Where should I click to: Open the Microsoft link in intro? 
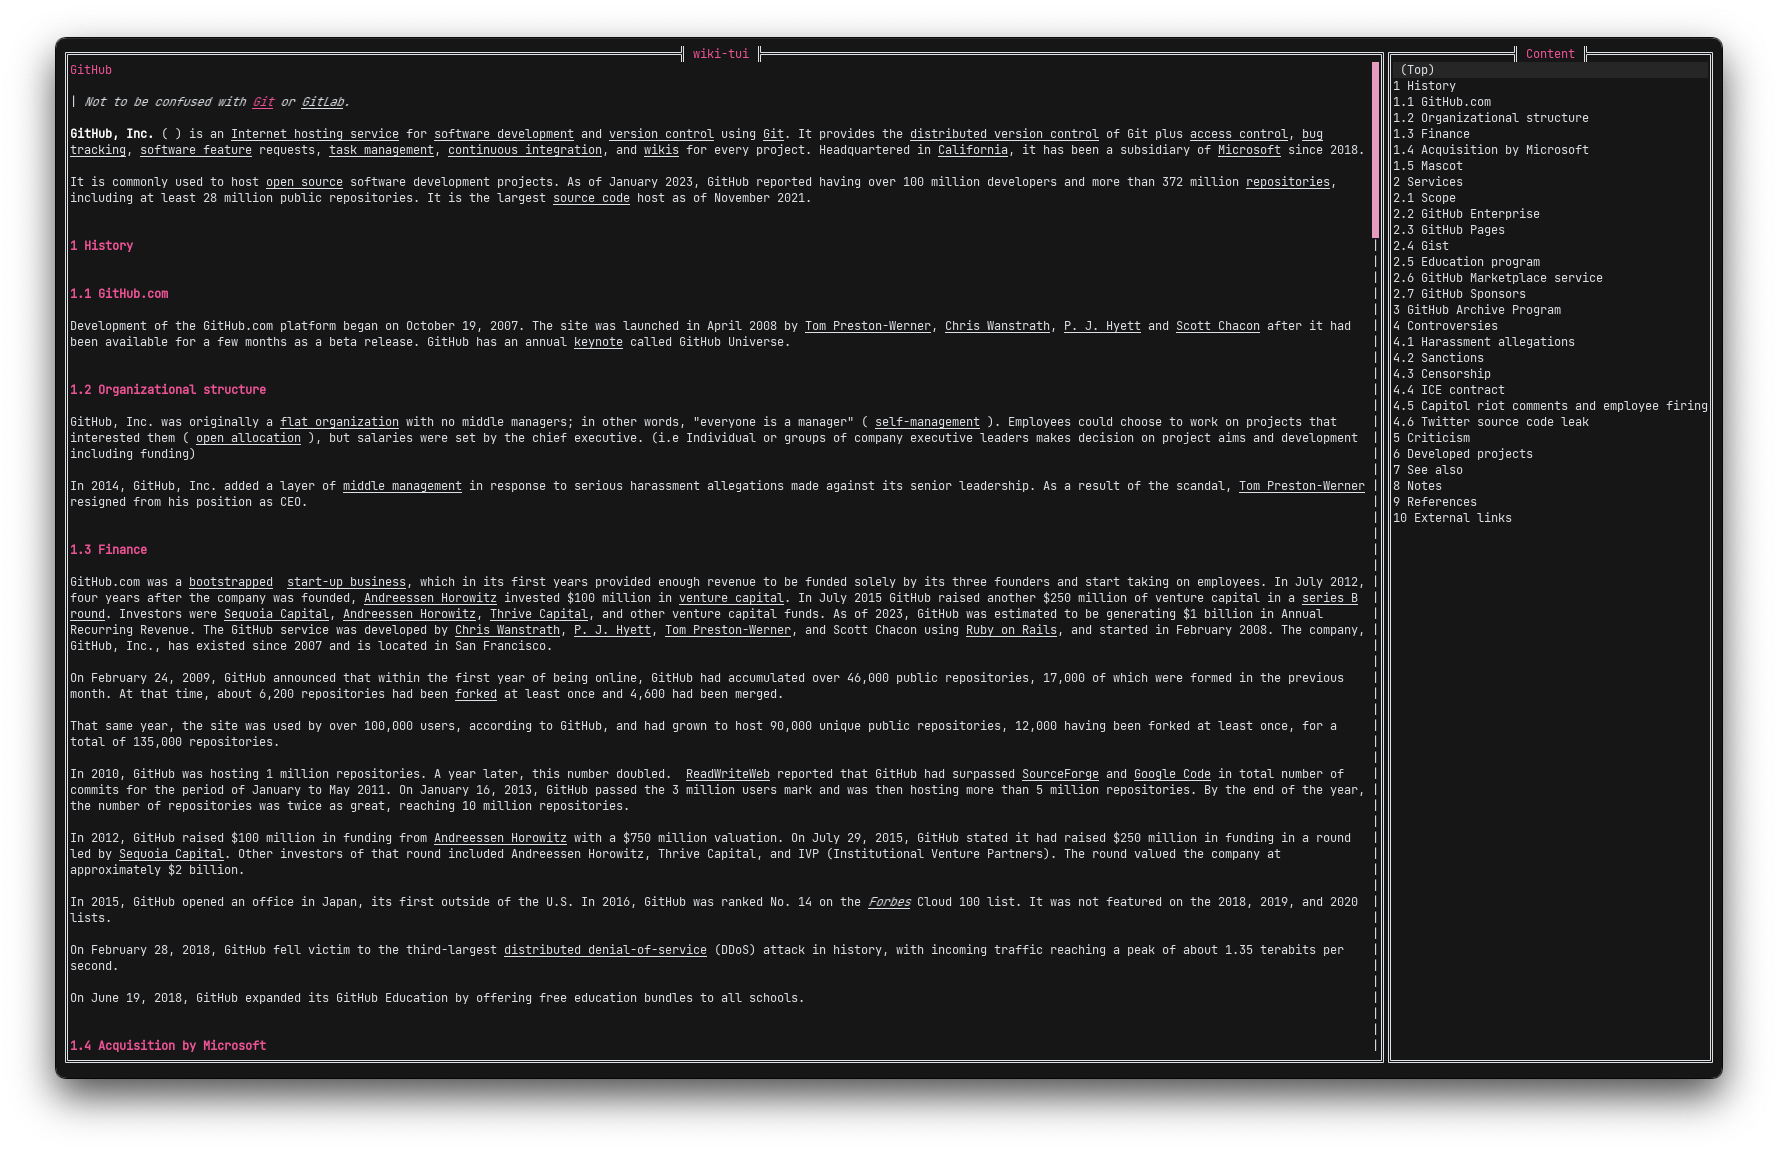click(x=1249, y=150)
